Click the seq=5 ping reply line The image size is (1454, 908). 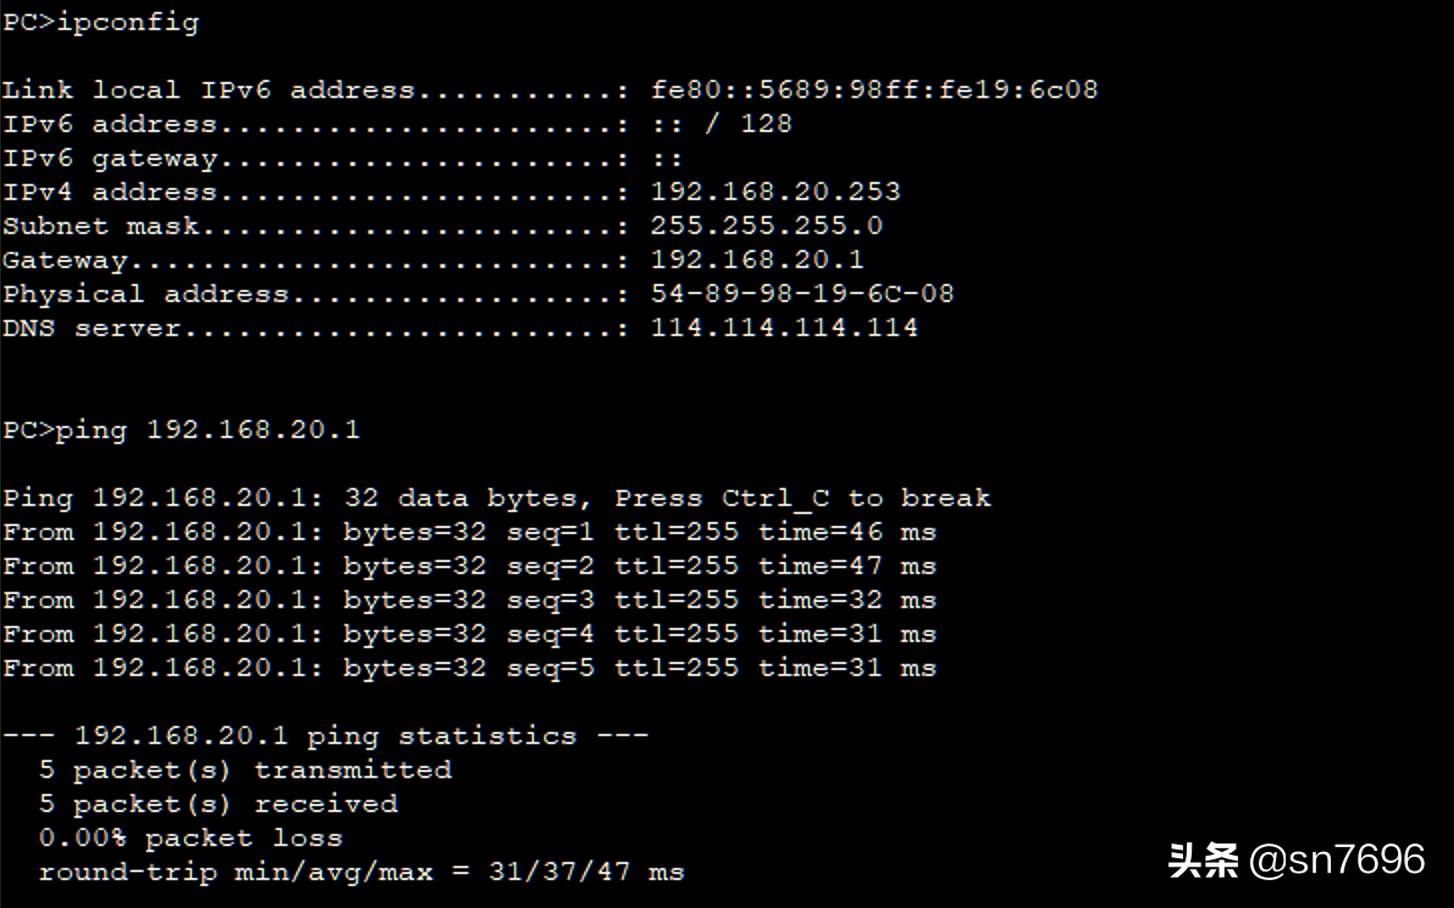coord(469,668)
